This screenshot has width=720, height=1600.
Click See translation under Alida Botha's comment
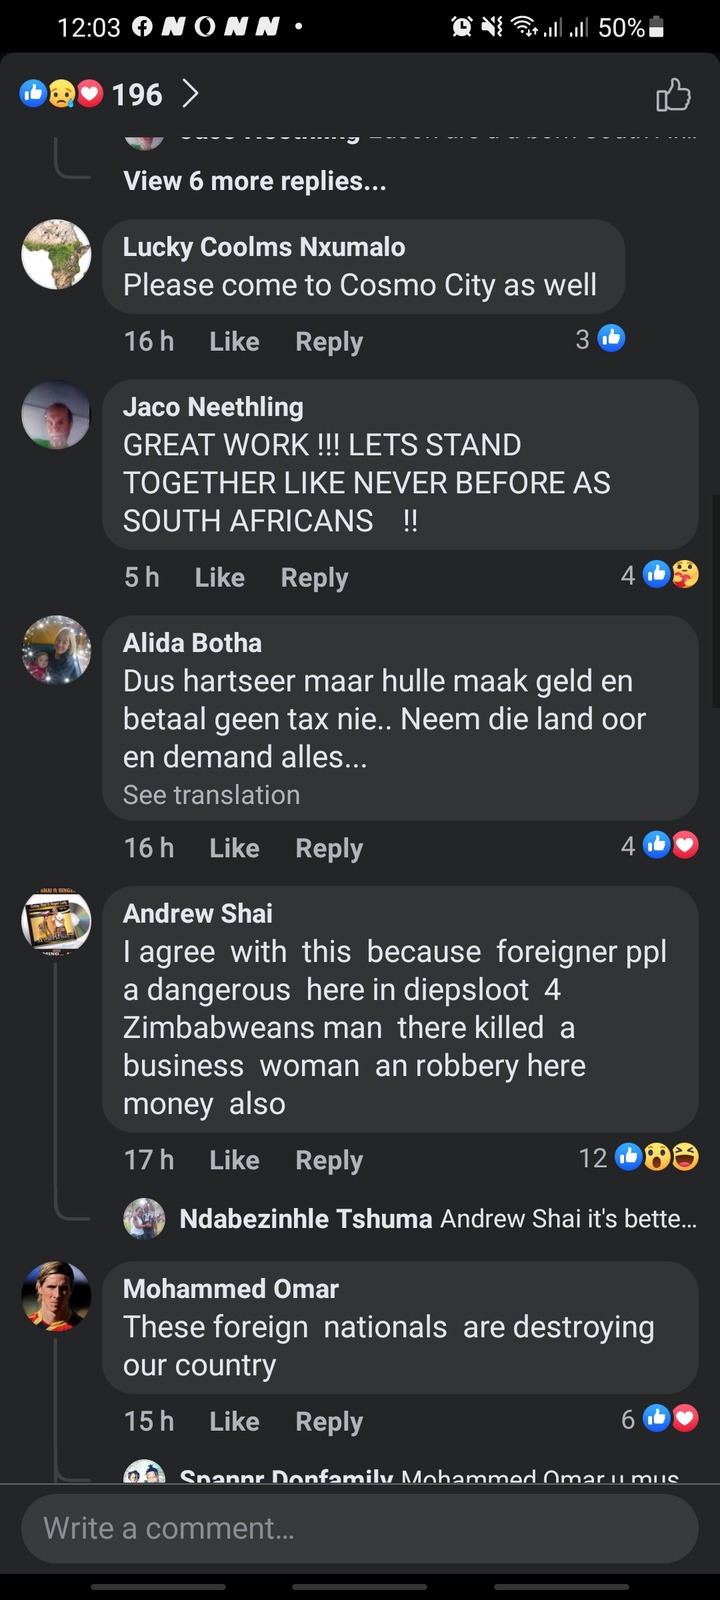pos(211,795)
